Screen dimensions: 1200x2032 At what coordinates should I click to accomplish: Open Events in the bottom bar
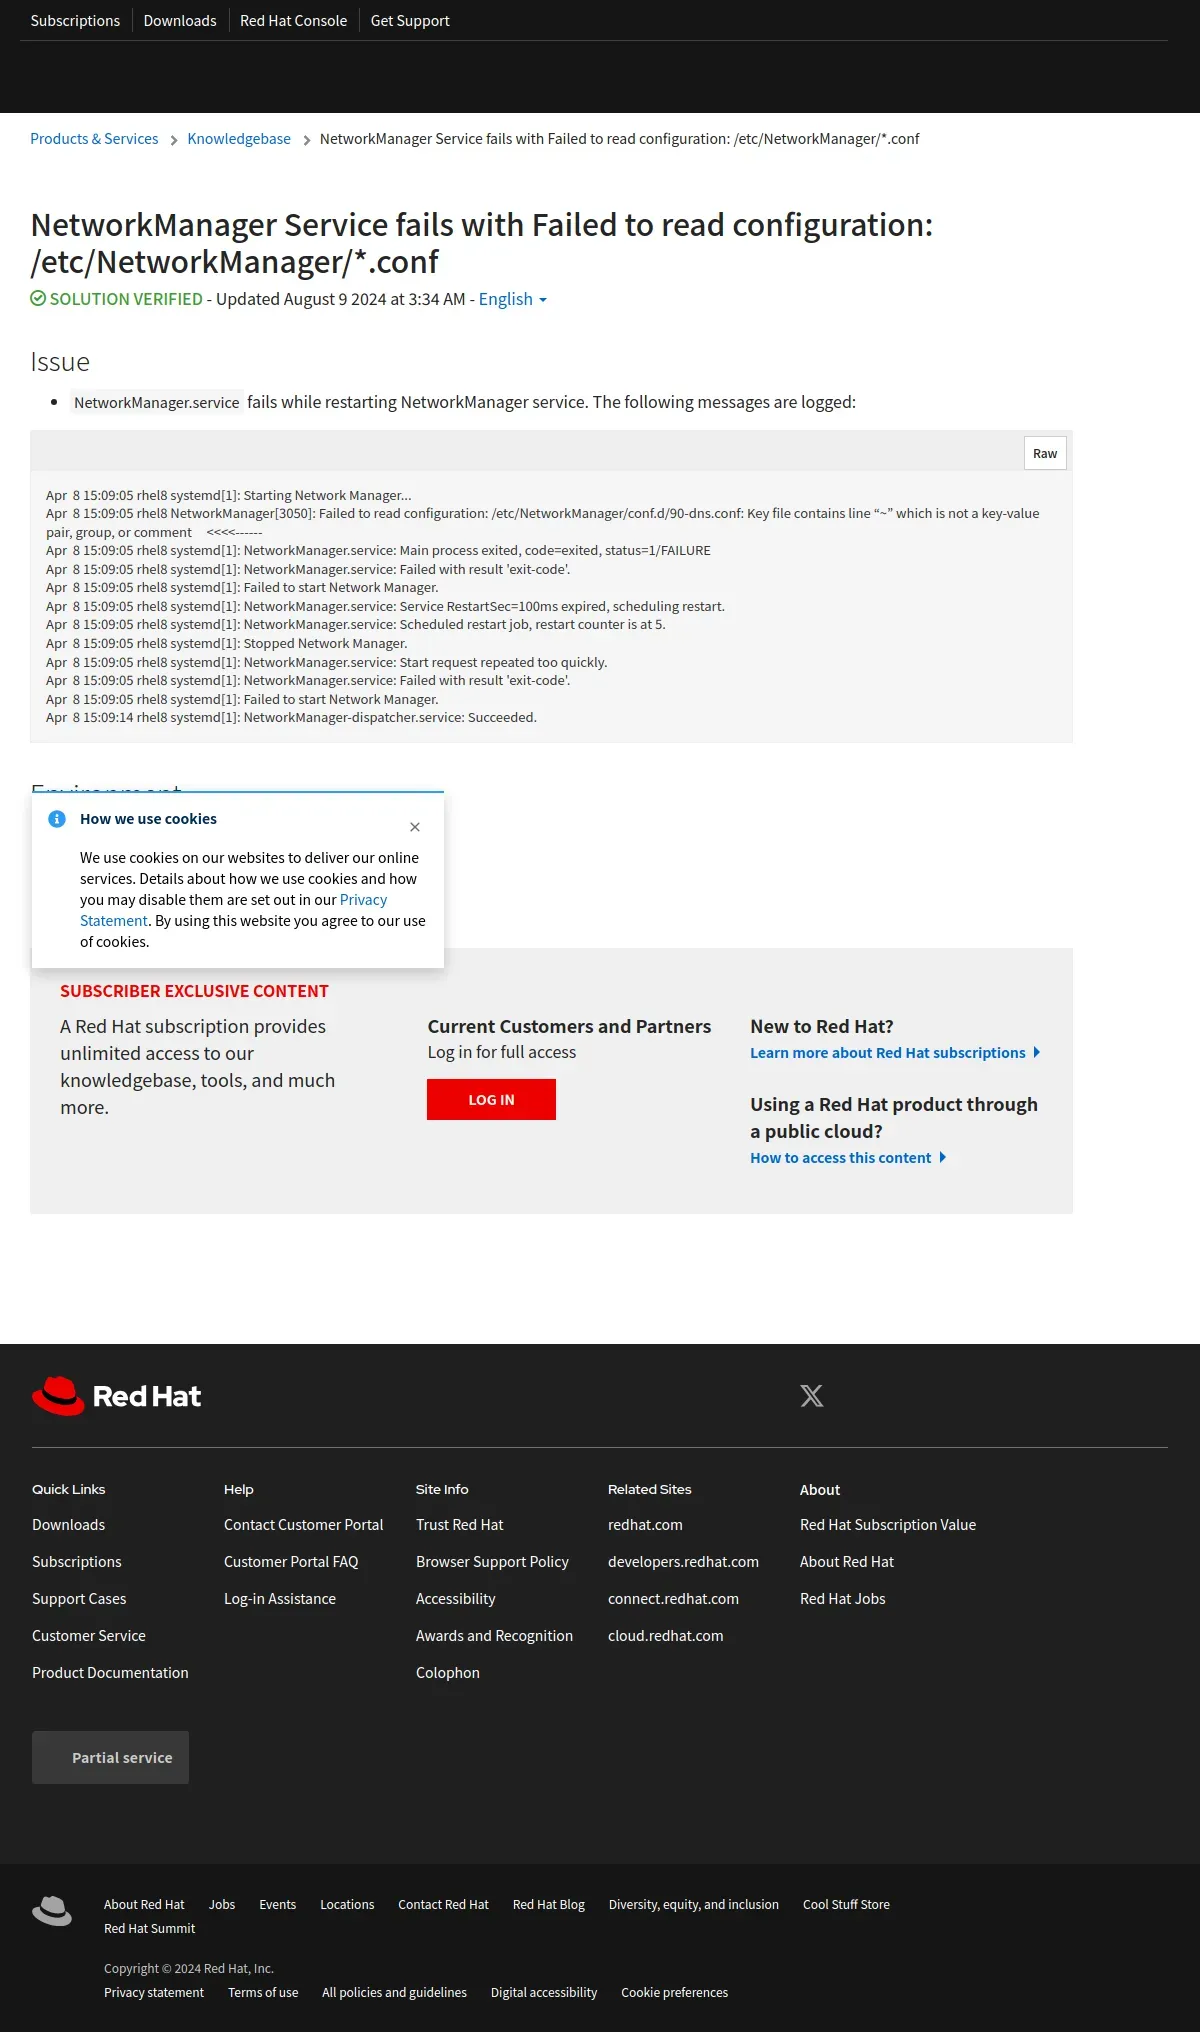[x=278, y=1905]
